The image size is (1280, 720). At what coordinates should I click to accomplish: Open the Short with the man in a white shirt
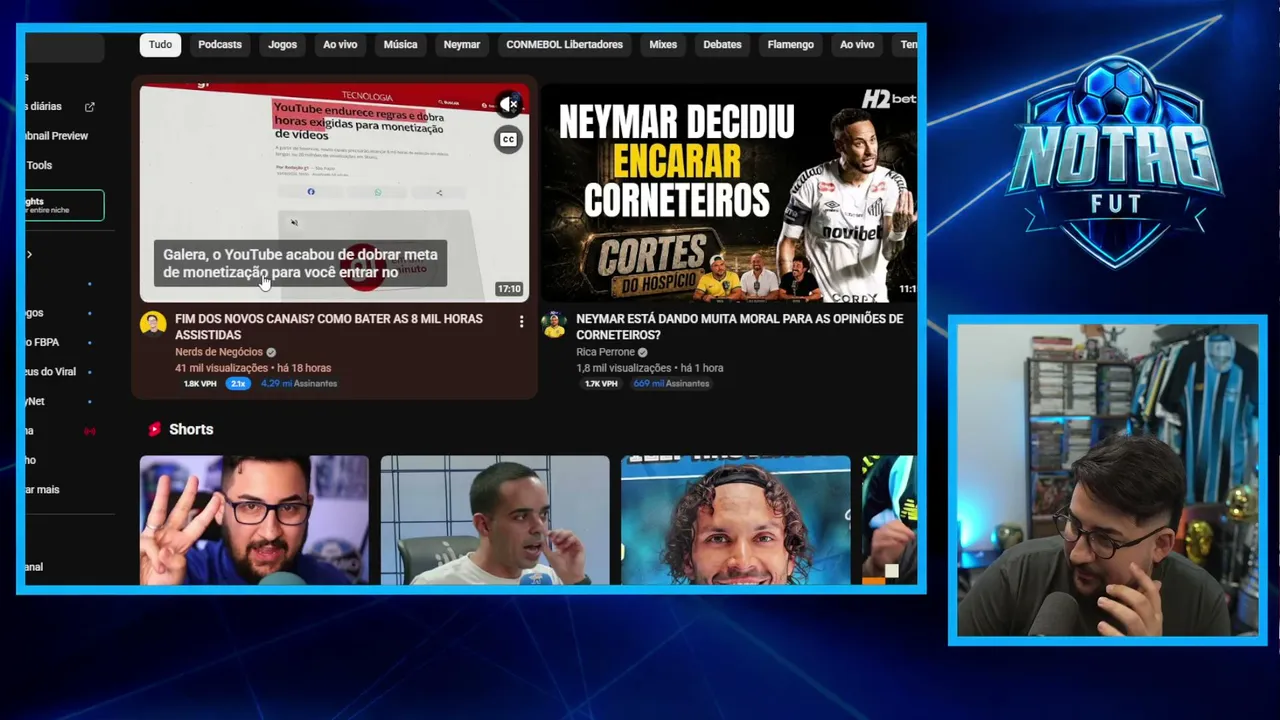(495, 520)
